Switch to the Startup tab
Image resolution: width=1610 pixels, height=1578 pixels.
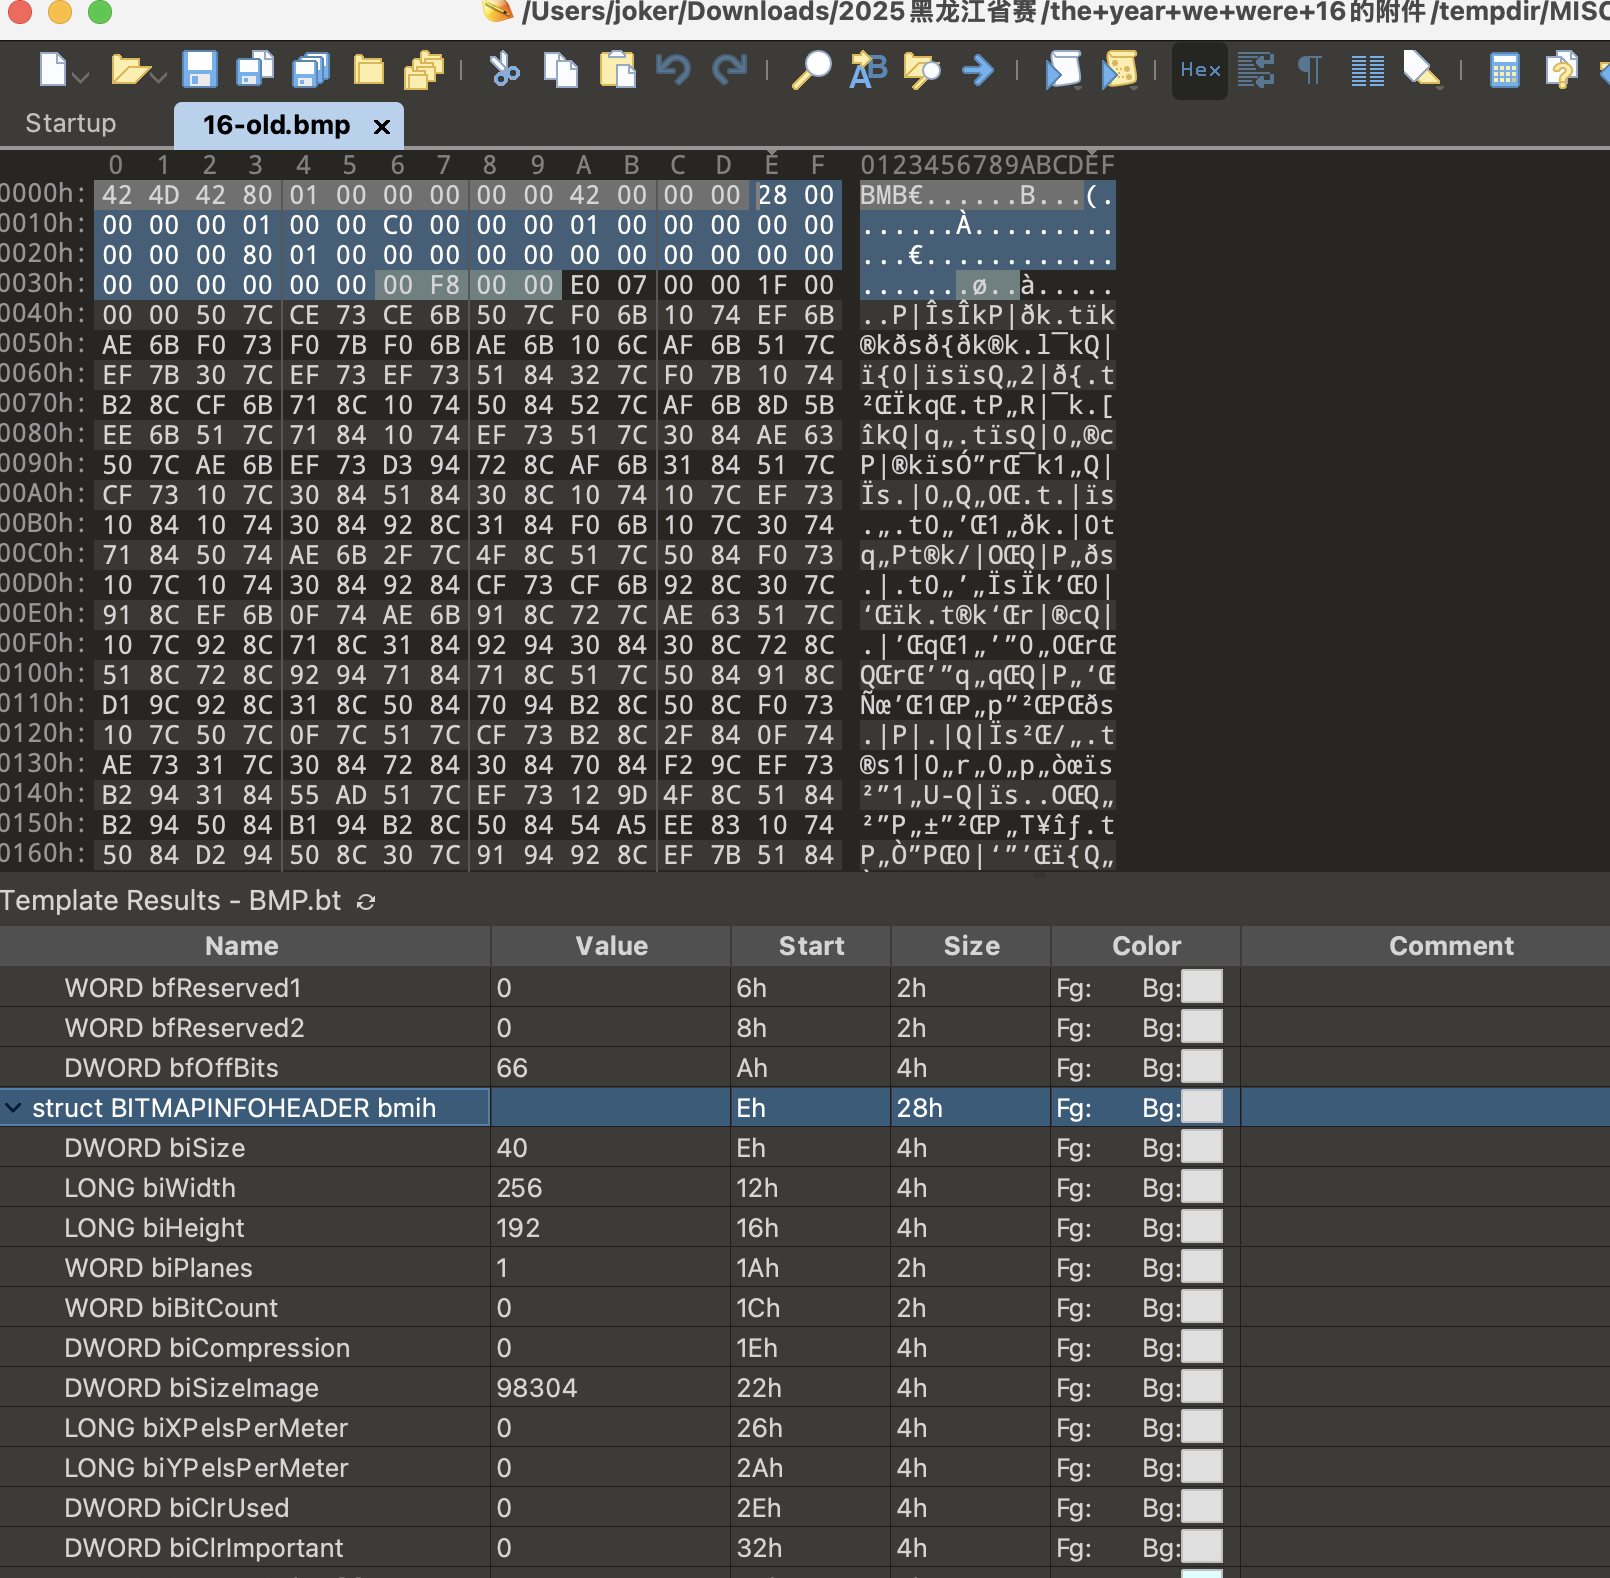[x=71, y=123]
